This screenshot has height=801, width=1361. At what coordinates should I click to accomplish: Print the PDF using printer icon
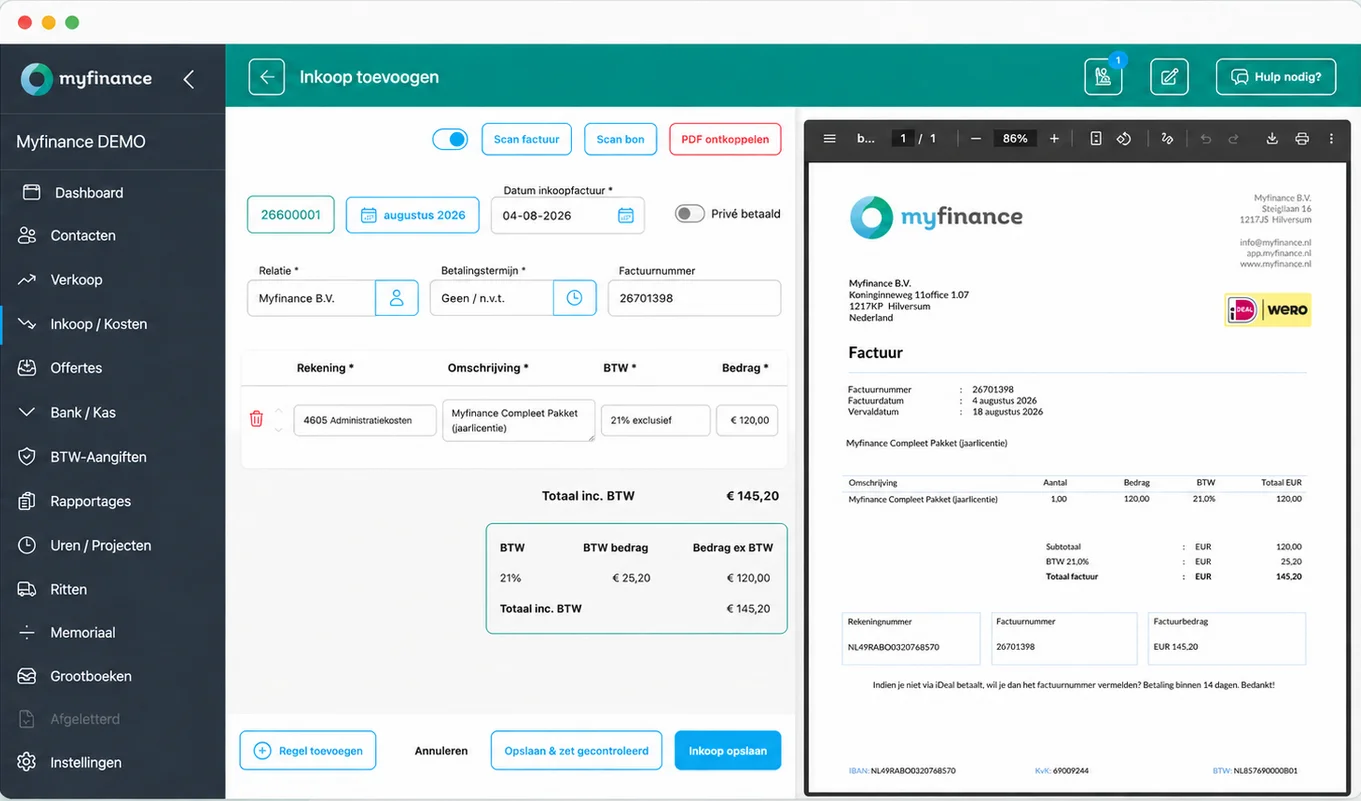point(1302,139)
